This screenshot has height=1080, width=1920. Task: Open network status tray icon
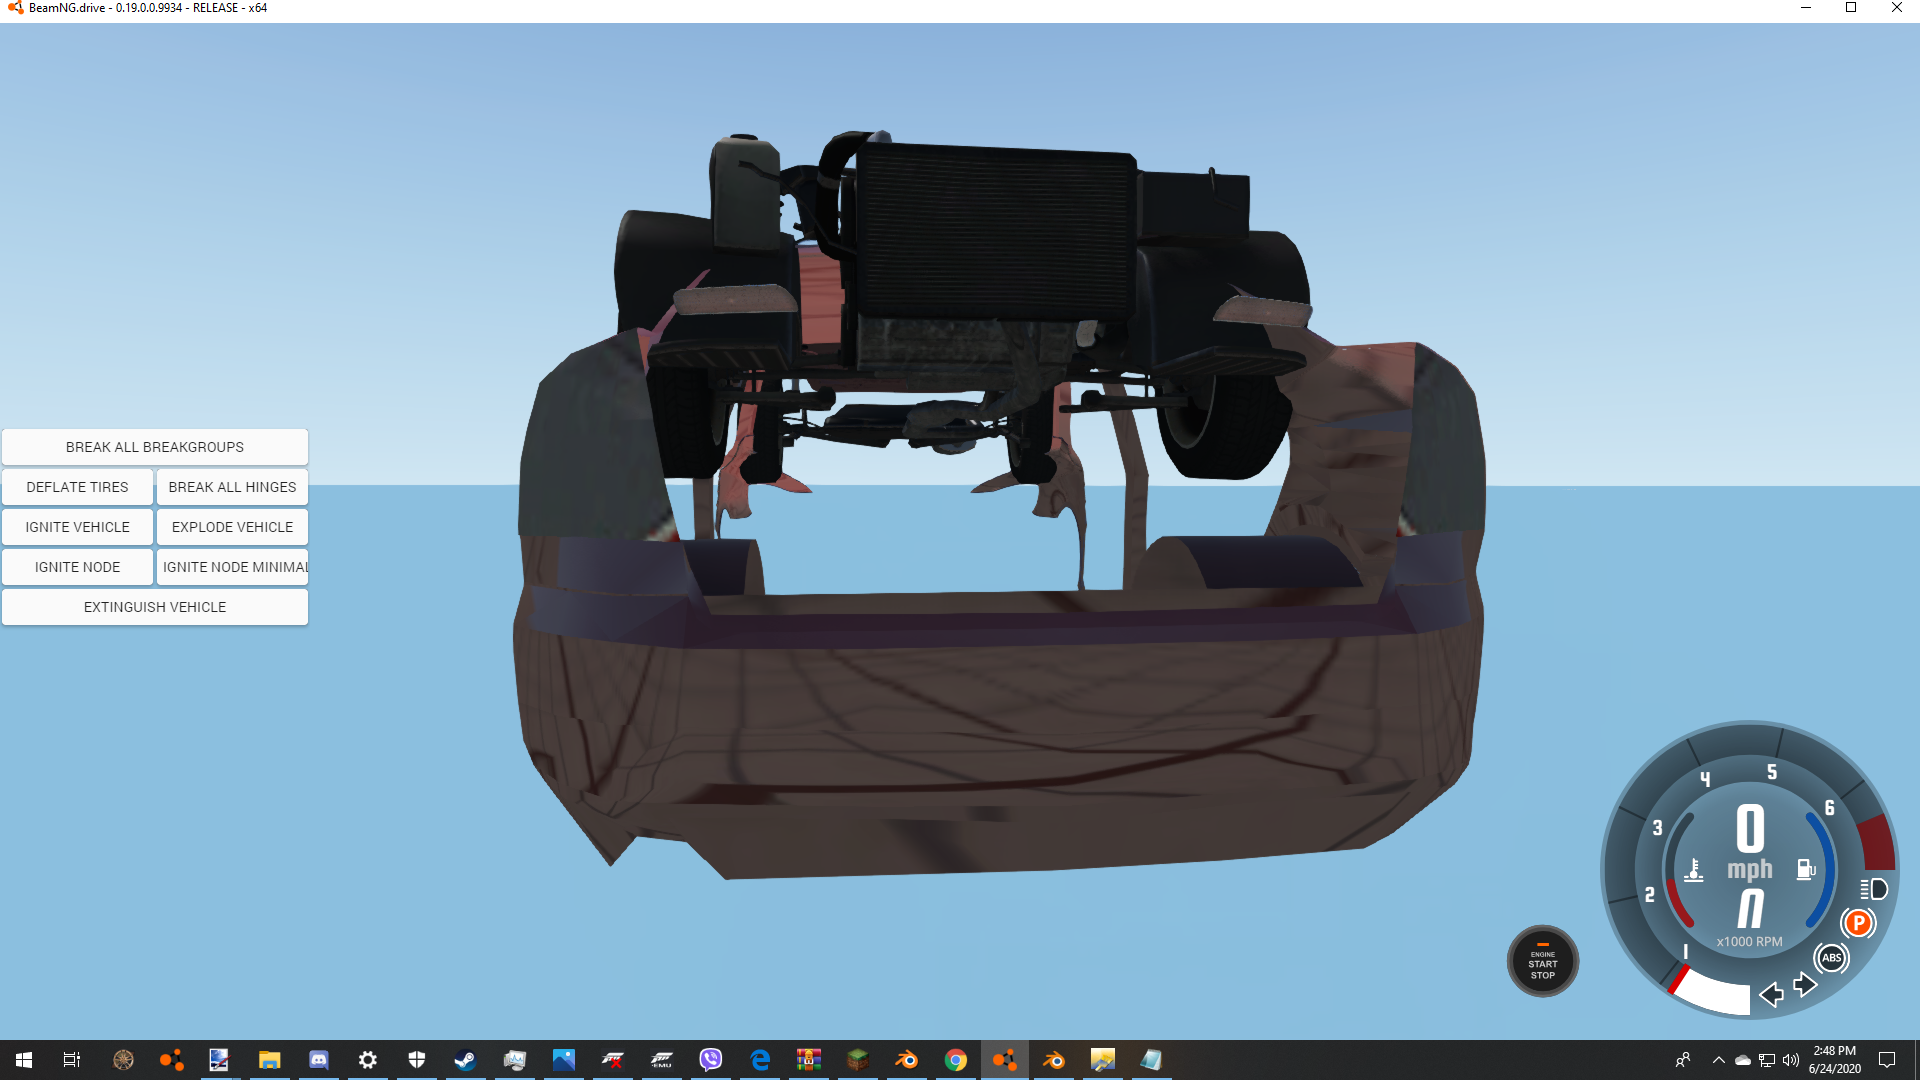tap(1767, 1060)
